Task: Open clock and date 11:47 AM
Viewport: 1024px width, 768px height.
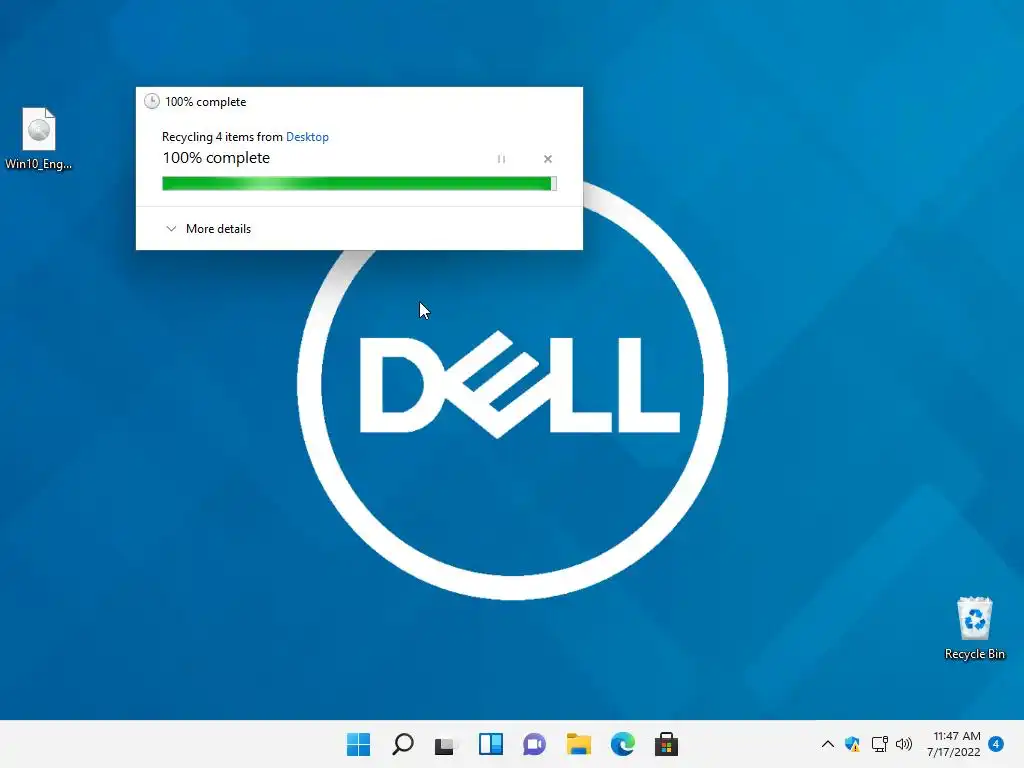Action: [x=953, y=744]
